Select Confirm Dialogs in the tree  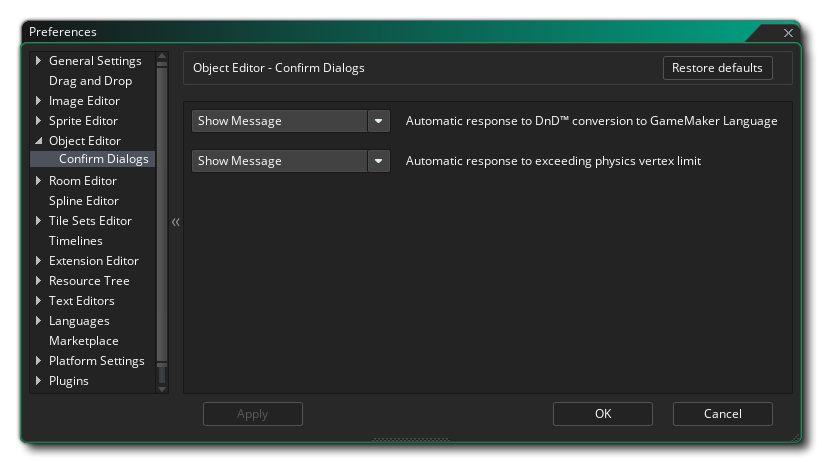pos(103,159)
